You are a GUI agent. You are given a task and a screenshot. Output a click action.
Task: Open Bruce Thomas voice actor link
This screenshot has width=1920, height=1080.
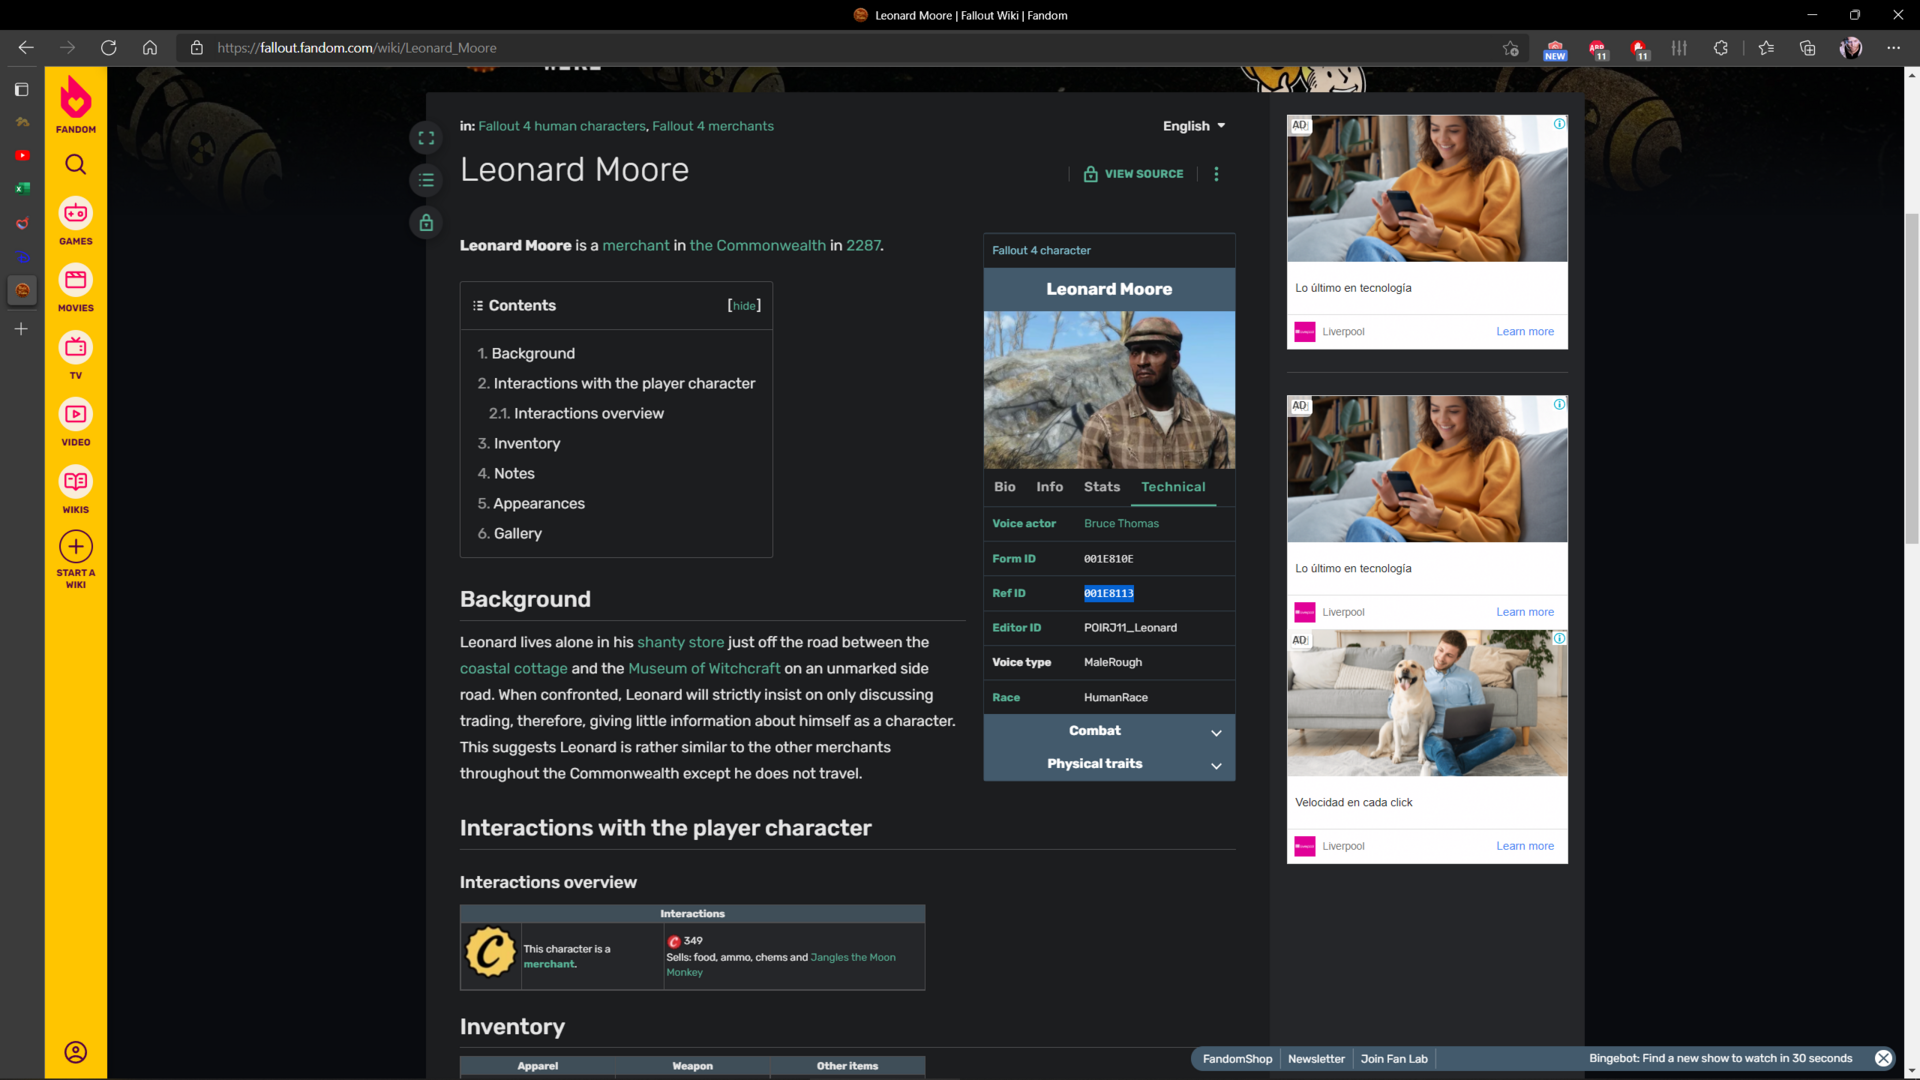click(x=1121, y=524)
